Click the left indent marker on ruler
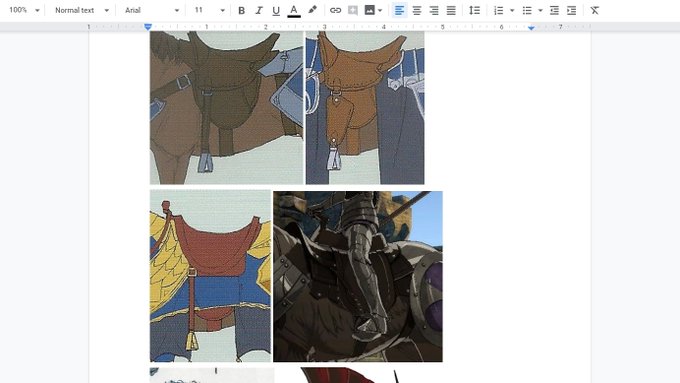Viewport: 680px width, 383px height. 148,27
